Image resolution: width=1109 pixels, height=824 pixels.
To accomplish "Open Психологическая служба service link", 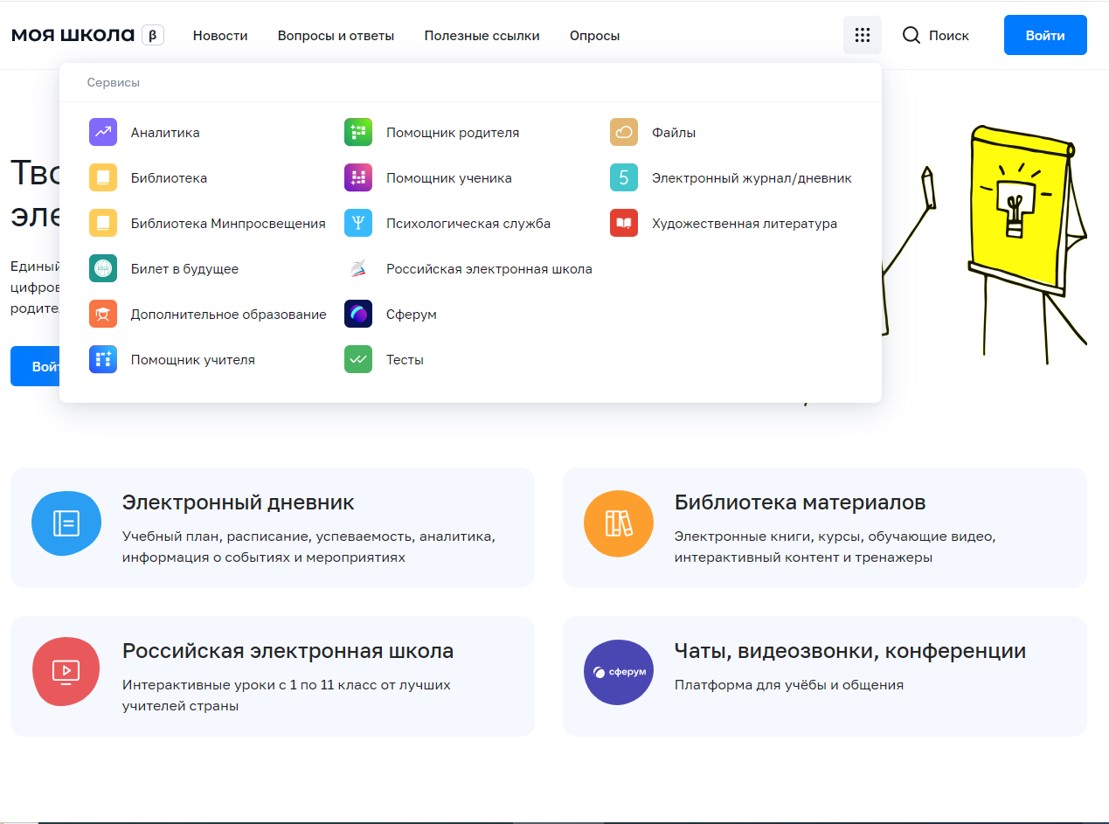I will point(468,224).
